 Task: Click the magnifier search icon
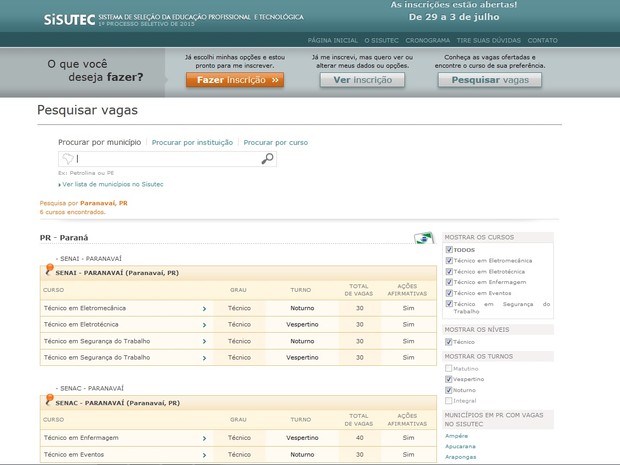pyautogui.click(x=267, y=159)
